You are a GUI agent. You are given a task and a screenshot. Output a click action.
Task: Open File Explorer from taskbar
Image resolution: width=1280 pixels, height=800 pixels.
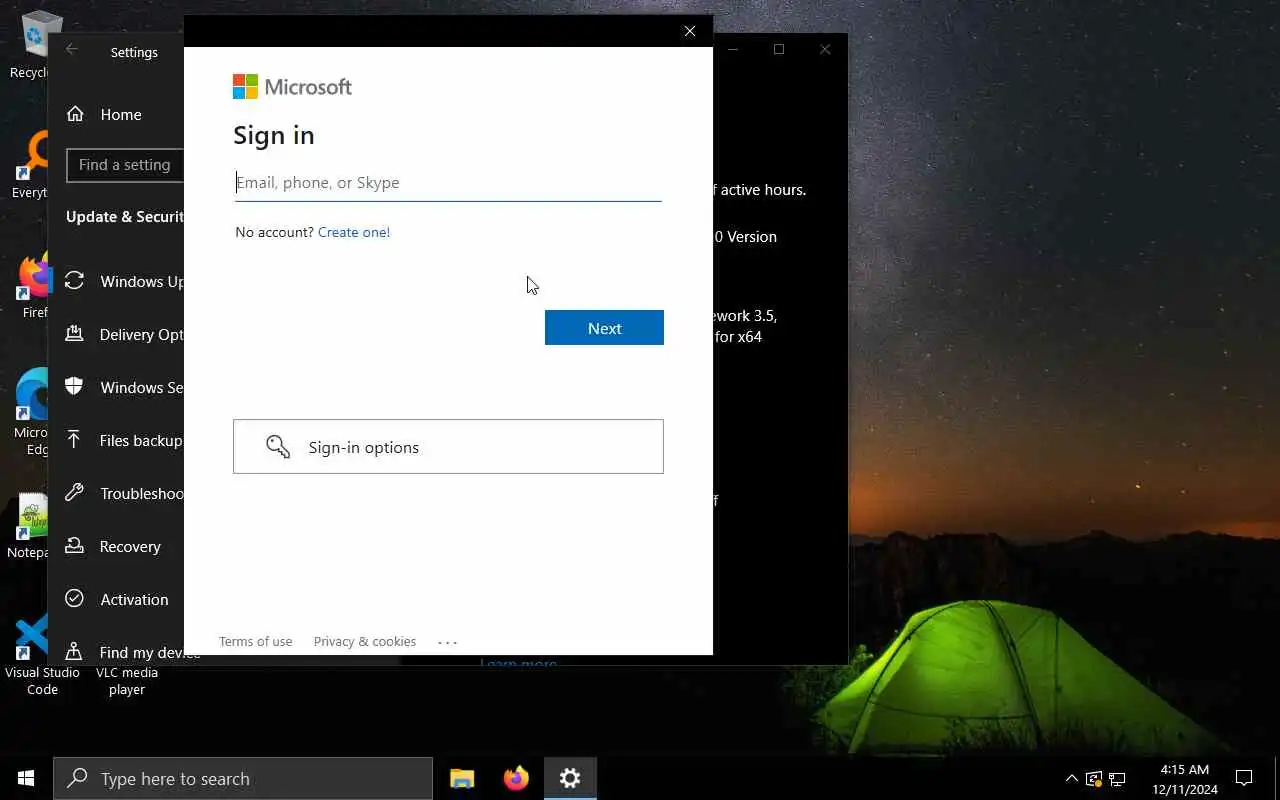tap(462, 778)
